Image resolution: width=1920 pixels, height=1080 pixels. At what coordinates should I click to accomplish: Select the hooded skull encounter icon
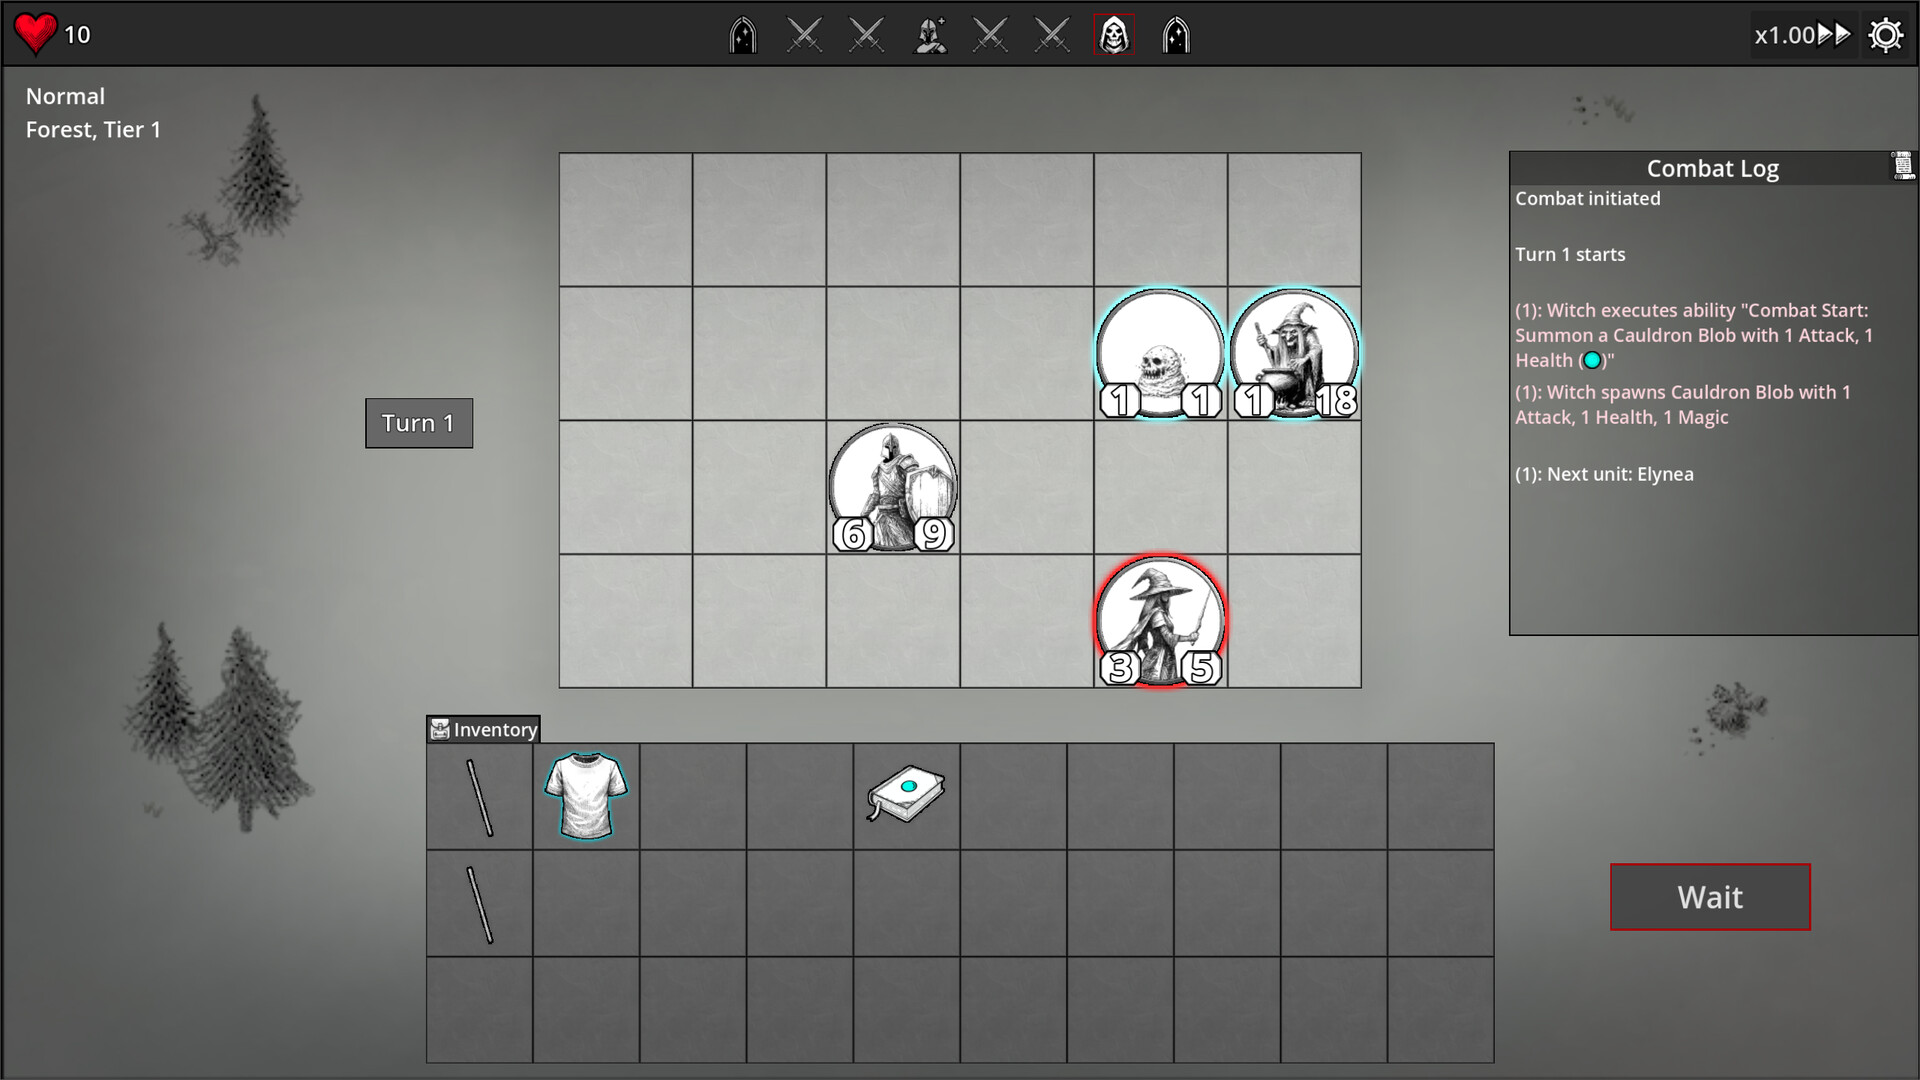[x=1114, y=34]
